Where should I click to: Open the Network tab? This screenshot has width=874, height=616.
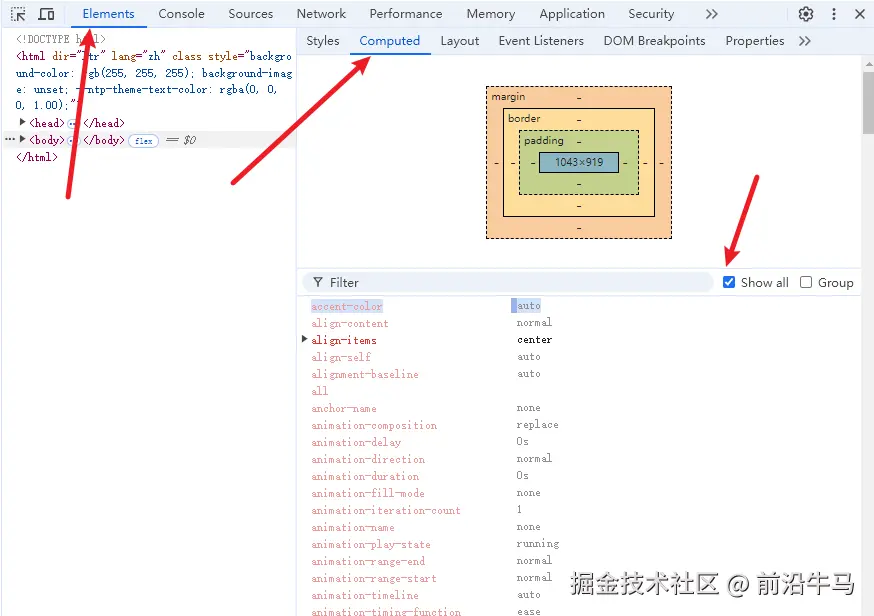click(x=321, y=14)
